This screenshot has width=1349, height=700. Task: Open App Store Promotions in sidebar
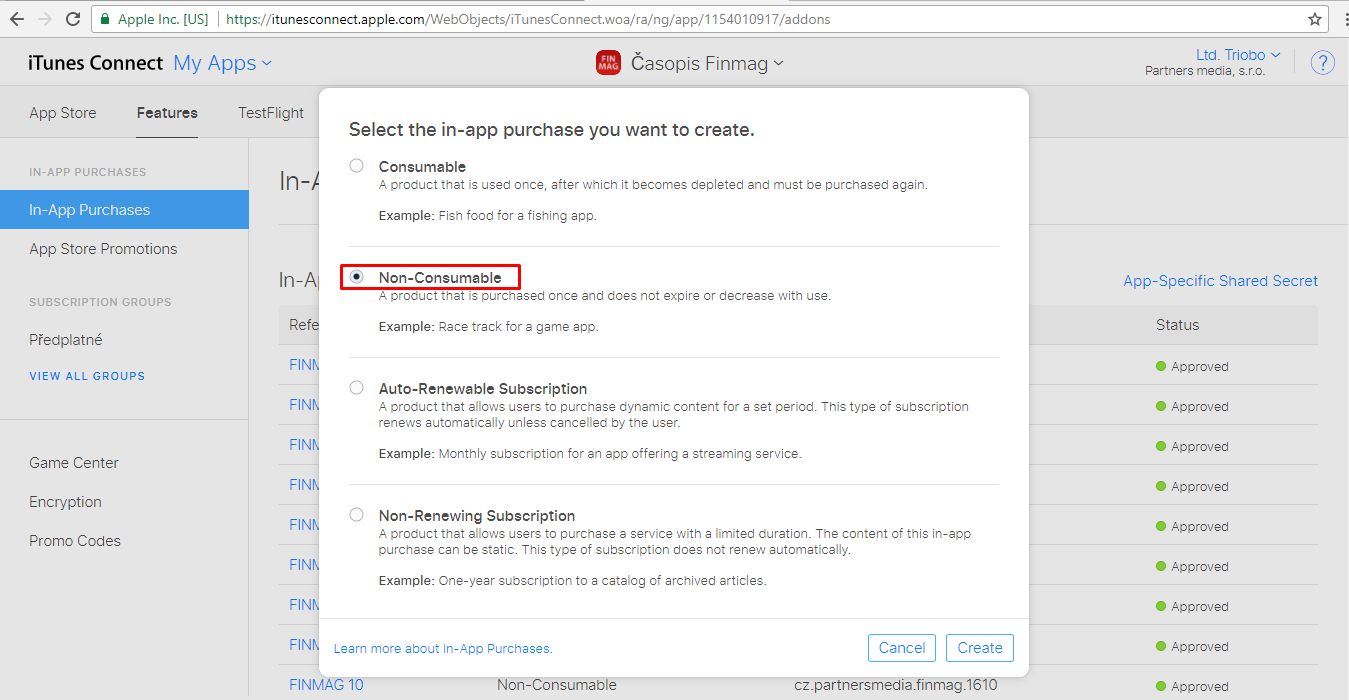click(x=103, y=249)
